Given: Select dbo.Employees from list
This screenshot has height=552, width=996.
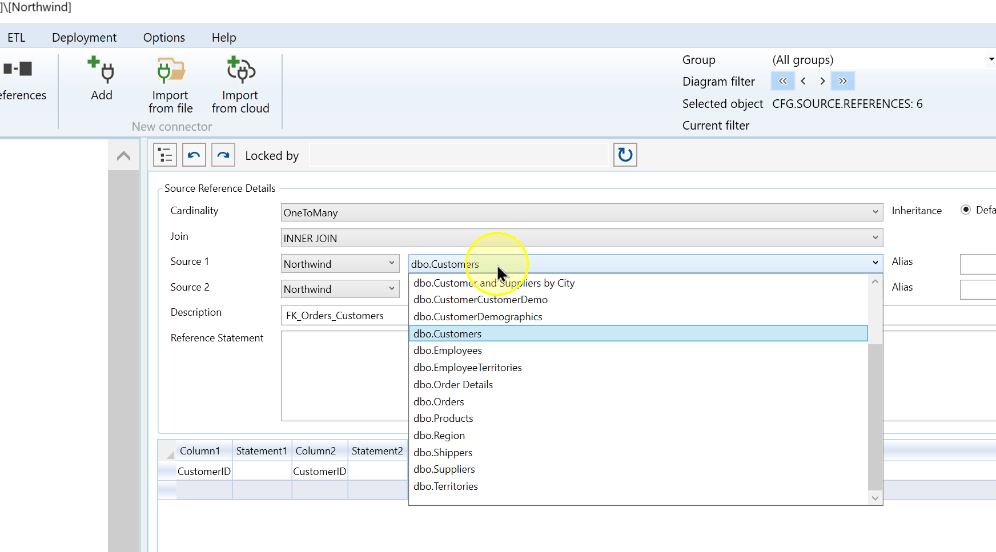Looking at the screenshot, I should pyautogui.click(x=638, y=350).
